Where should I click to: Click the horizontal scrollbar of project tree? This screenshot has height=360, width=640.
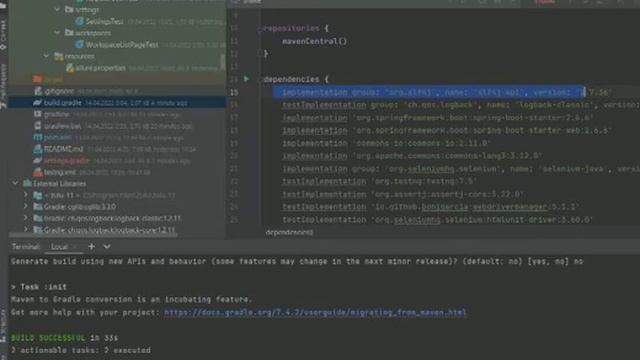click(93, 236)
